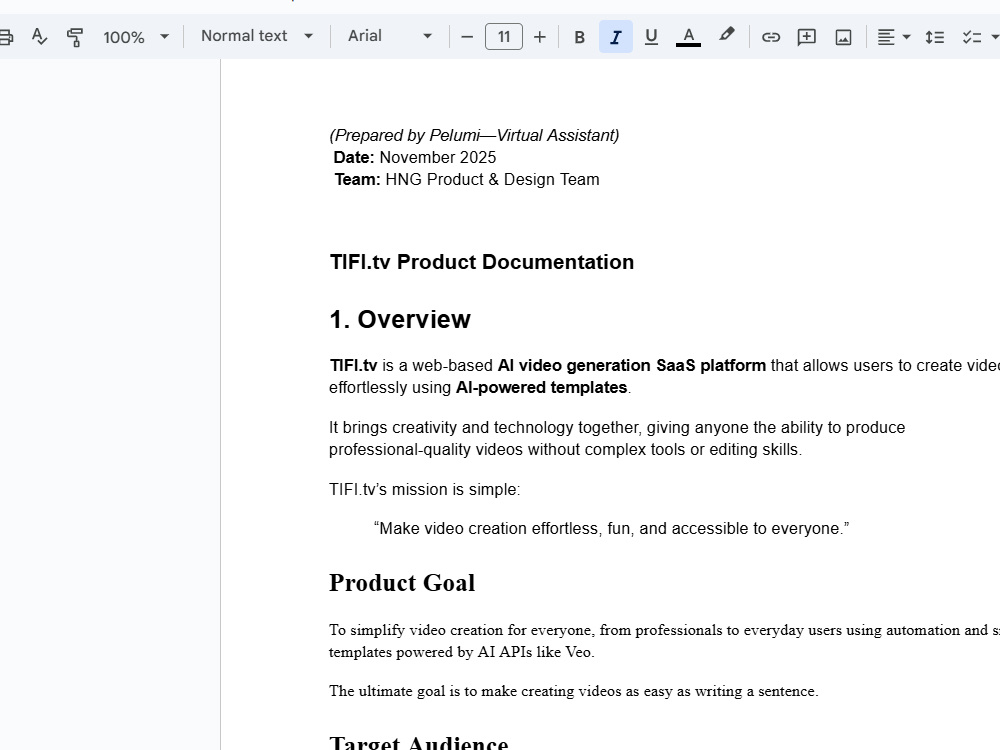1000x750 pixels.
Task: Click the 'The ultimate goal is to make' sentence
Action: coord(573,691)
